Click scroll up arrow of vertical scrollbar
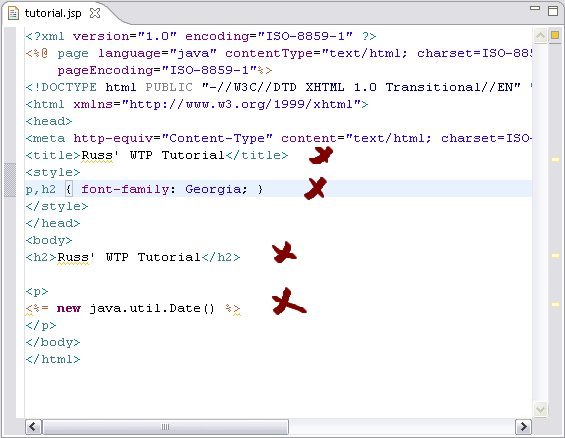The width and height of the screenshot is (565, 438). pyautogui.click(x=540, y=35)
